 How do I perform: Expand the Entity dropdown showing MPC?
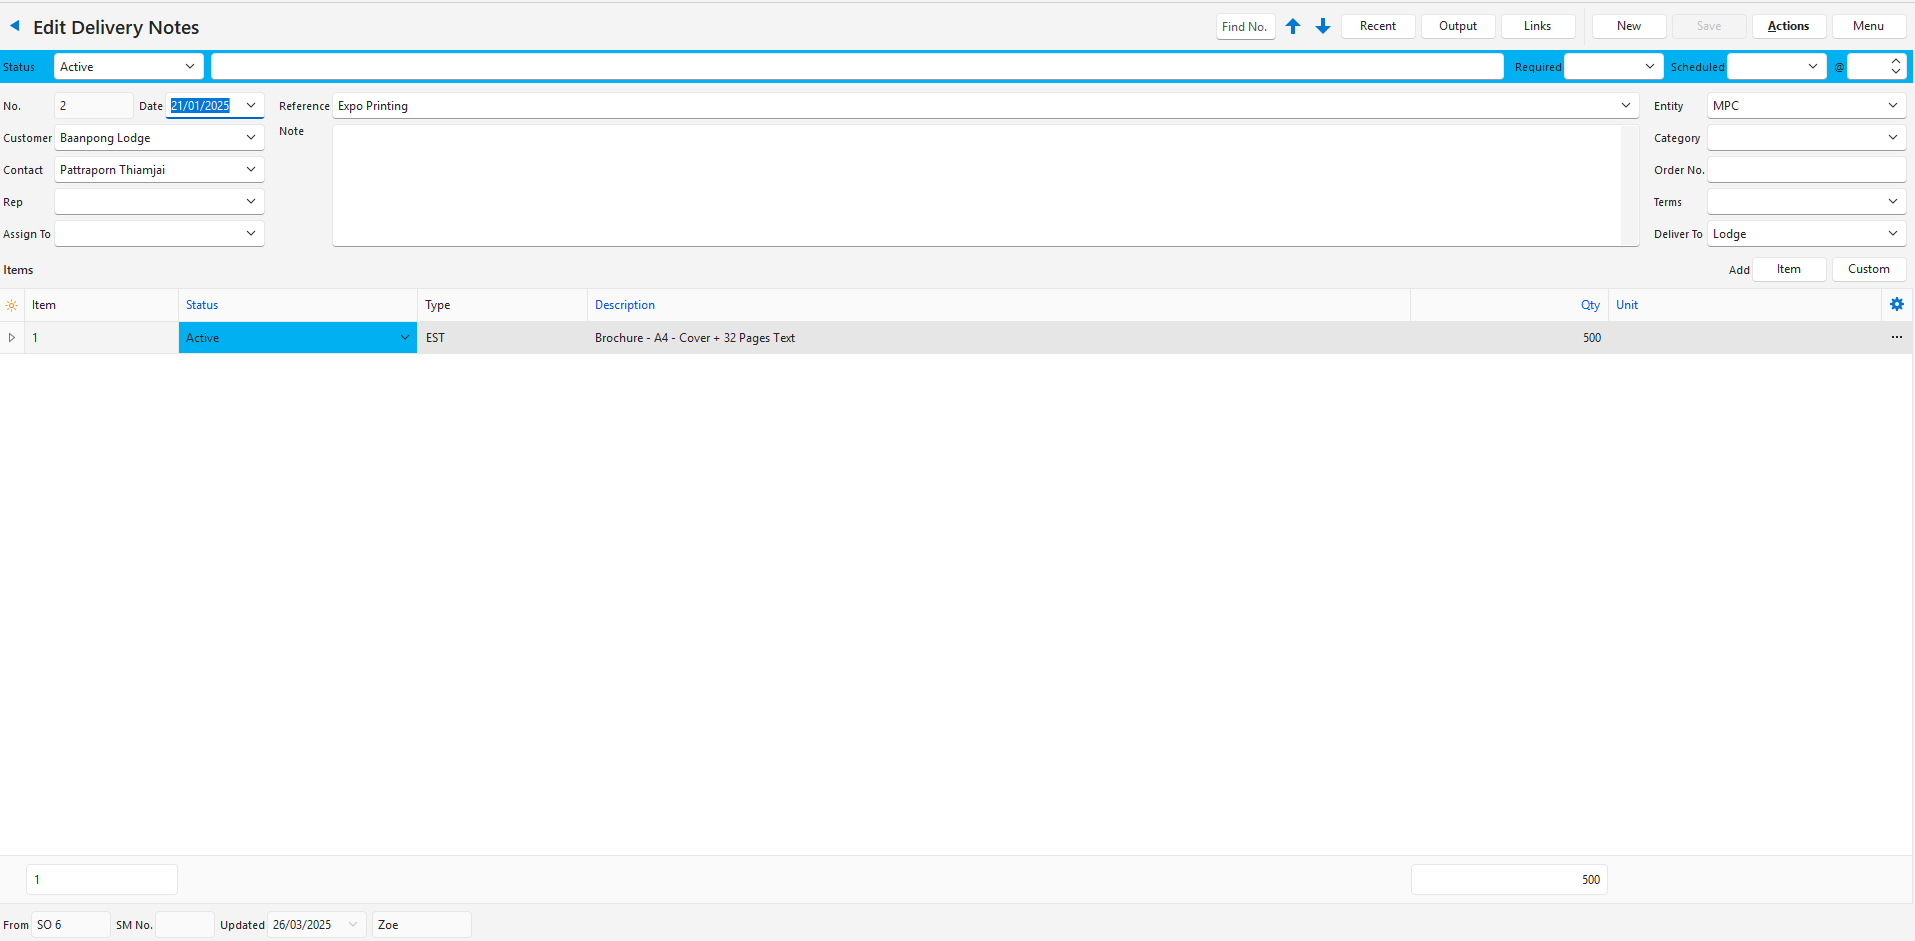1892,106
